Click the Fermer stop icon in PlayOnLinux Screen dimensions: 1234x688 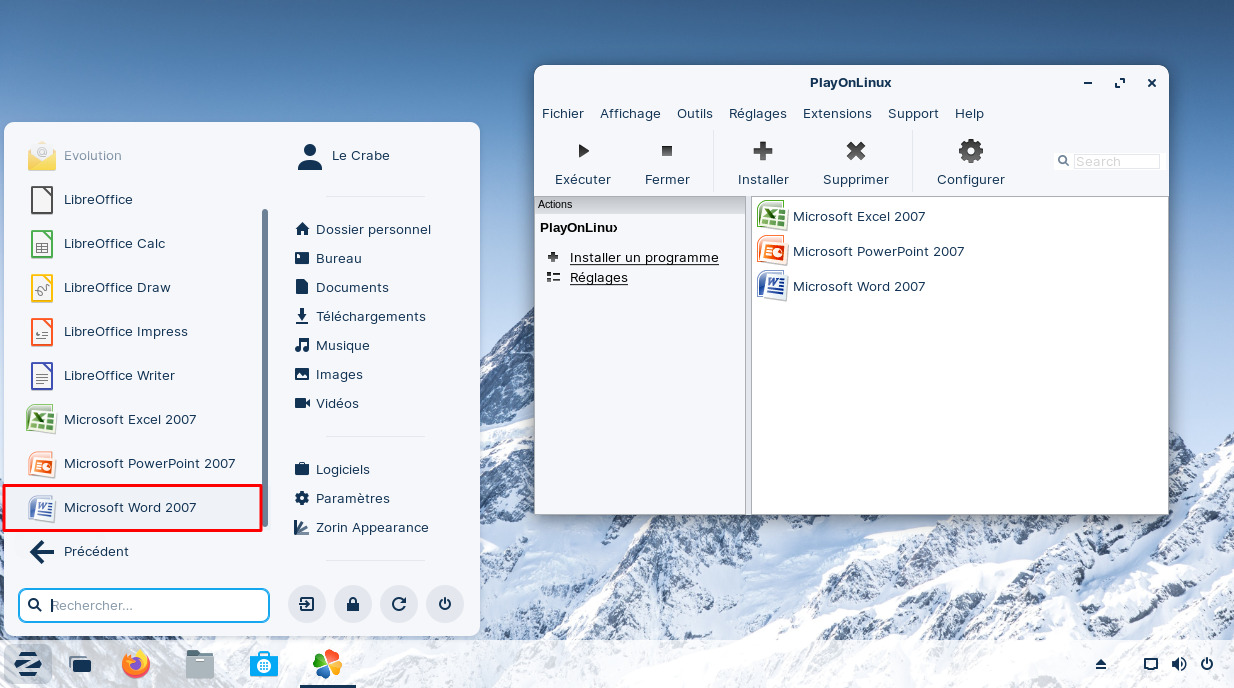pyautogui.click(x=667, y=151)
